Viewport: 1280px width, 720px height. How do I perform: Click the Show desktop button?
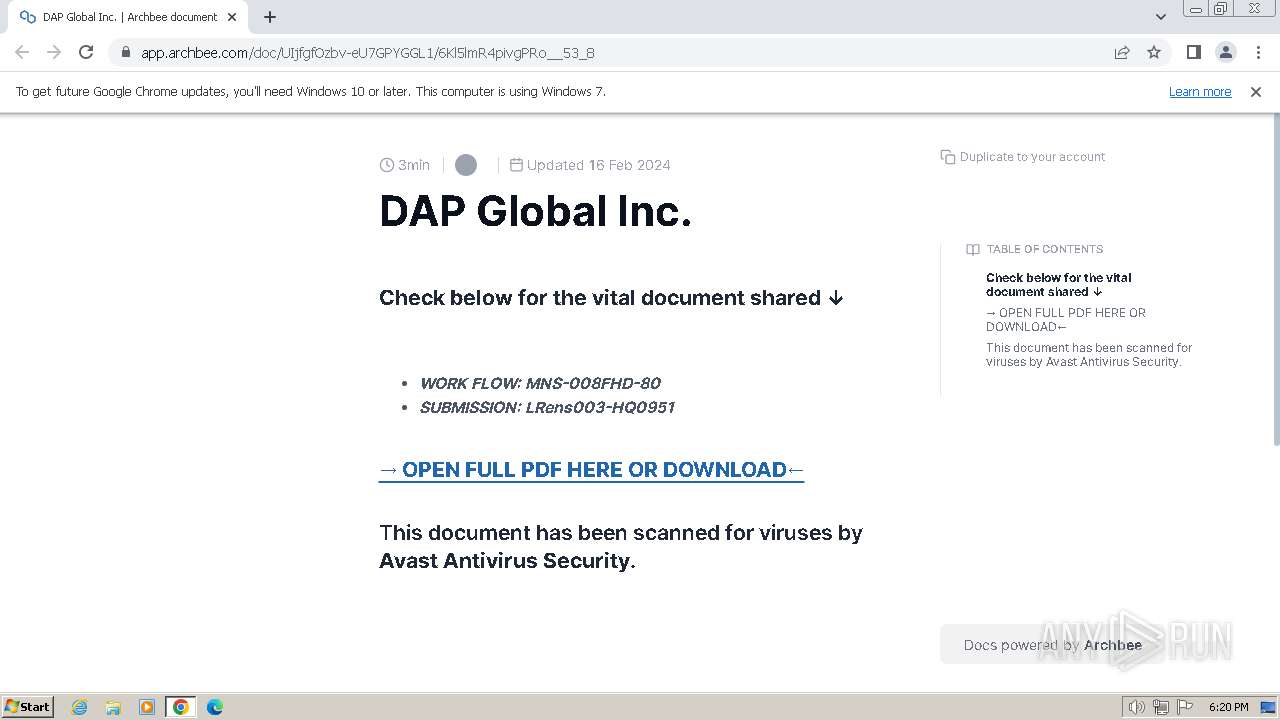[1269, 707]
